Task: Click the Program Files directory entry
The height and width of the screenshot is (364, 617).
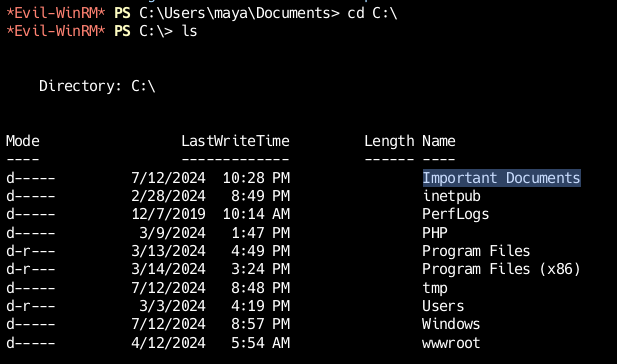Action: pos(476,251)
